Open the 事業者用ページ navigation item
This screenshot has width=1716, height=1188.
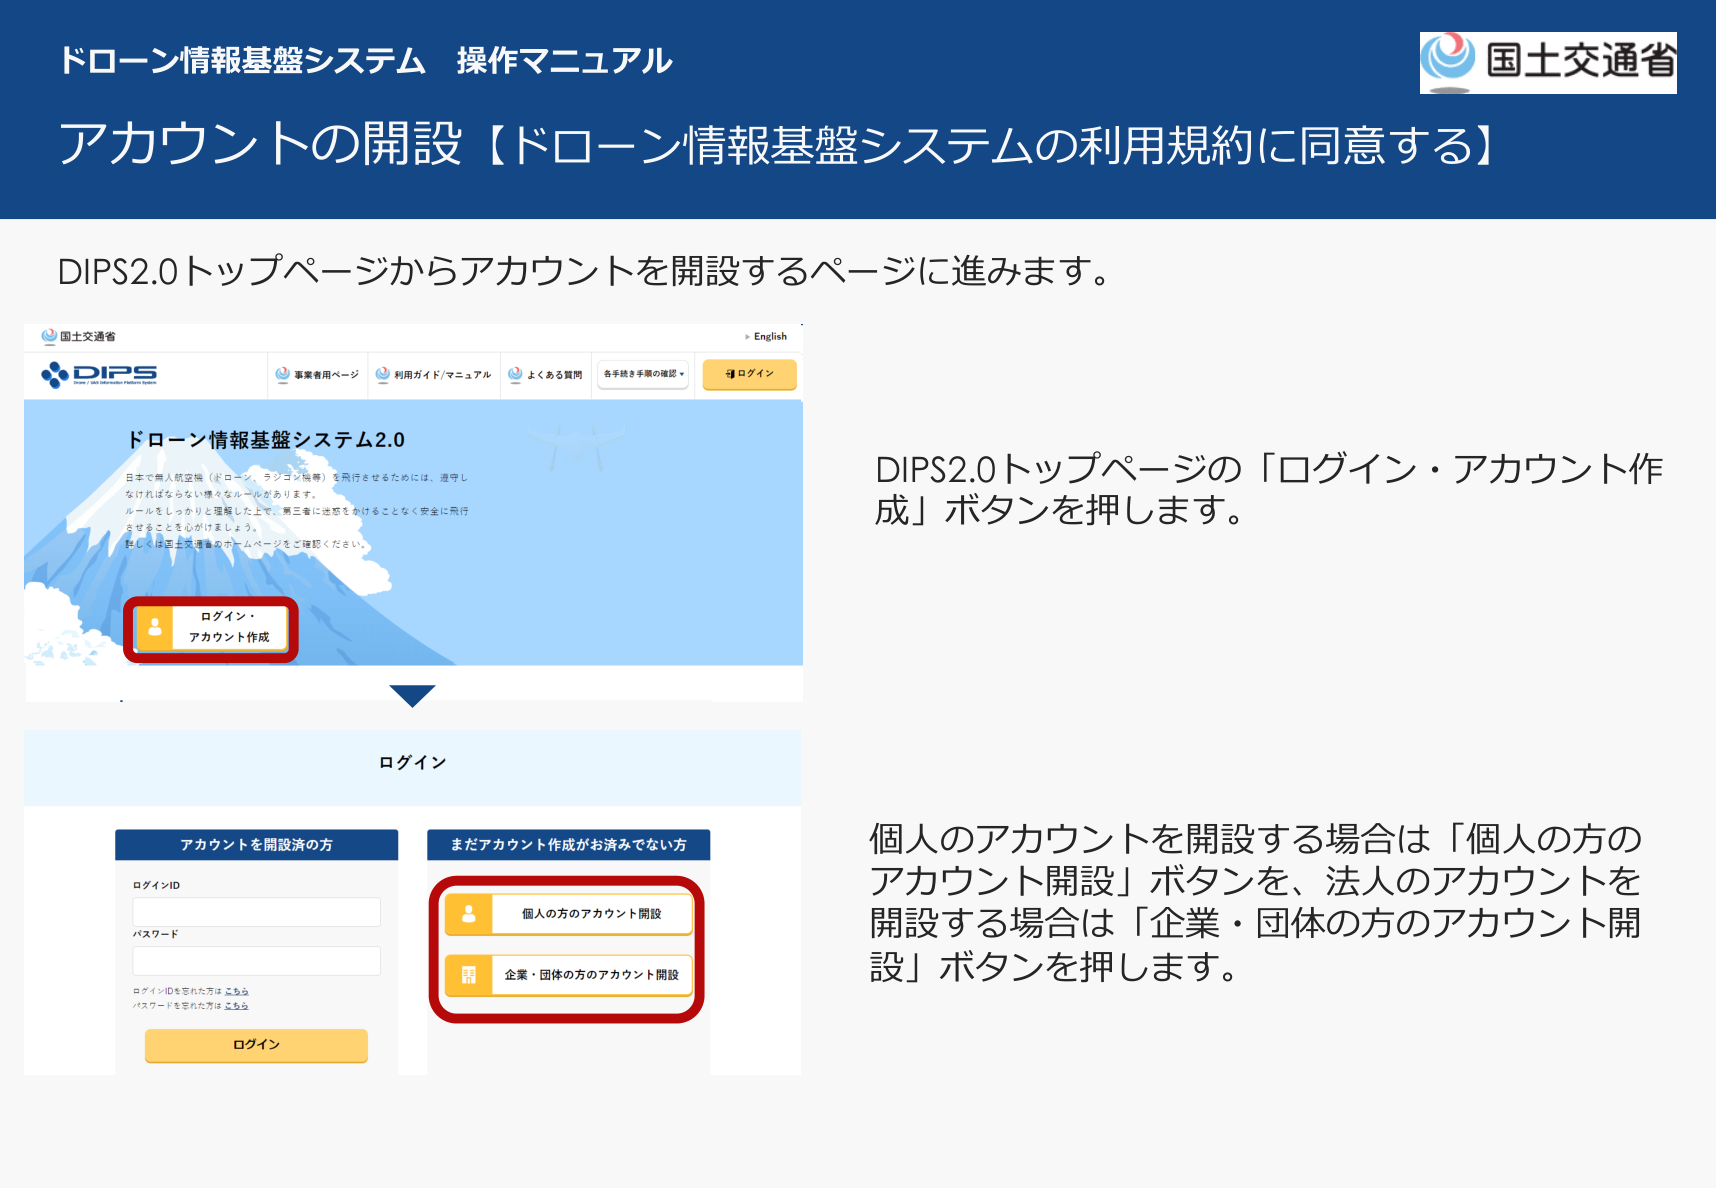click(317, 375)
